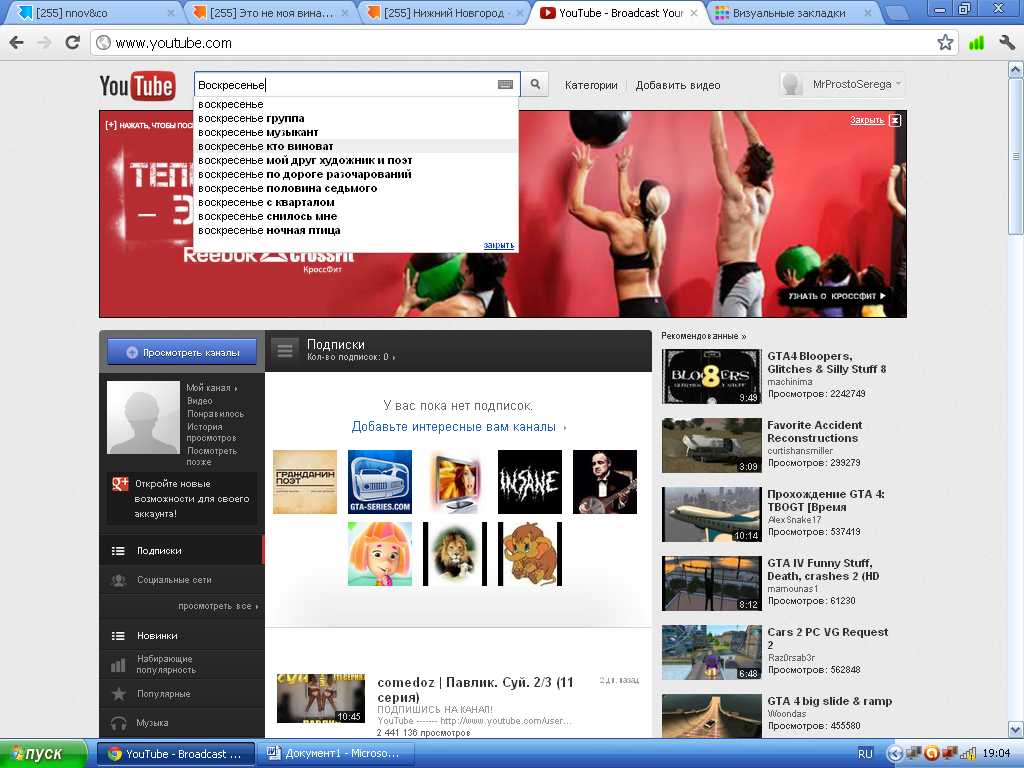Image resolution: width=1024 pixels, height=768 pixels.
Task: Select suggestion воскресенье по дороге разочарований
Action: pos(356,174)
